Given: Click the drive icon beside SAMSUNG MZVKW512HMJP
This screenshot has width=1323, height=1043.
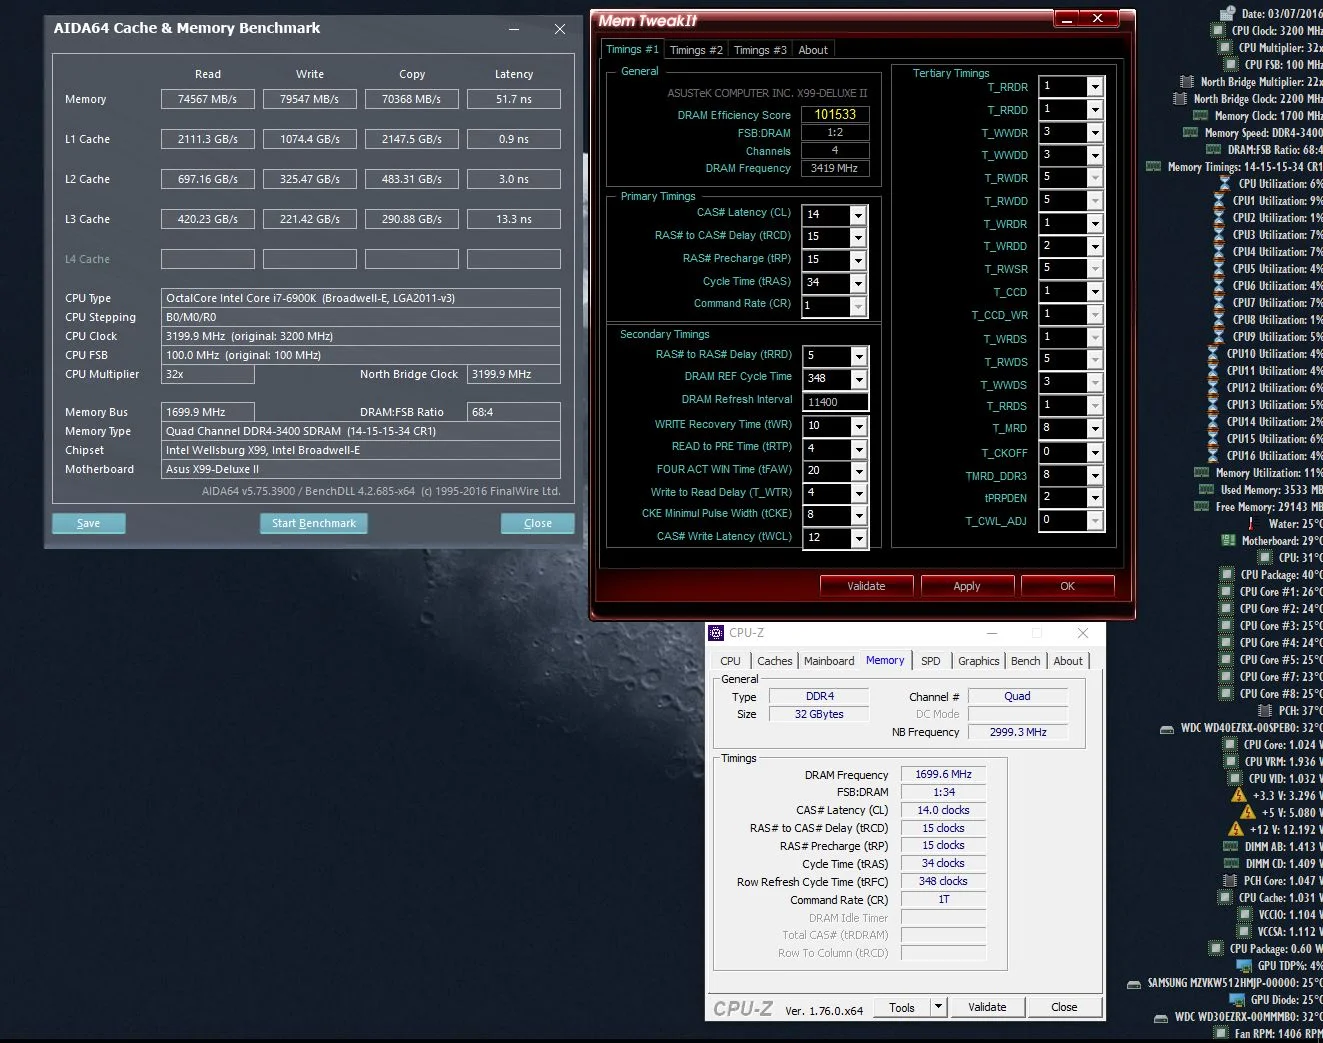Looking at the screenshot, I should (1134, 984).
